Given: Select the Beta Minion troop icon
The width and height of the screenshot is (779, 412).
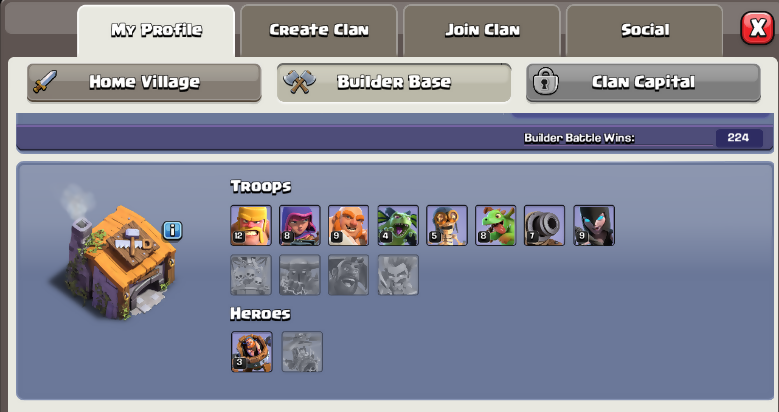Looking at the screenshot, I should point(398,225).
